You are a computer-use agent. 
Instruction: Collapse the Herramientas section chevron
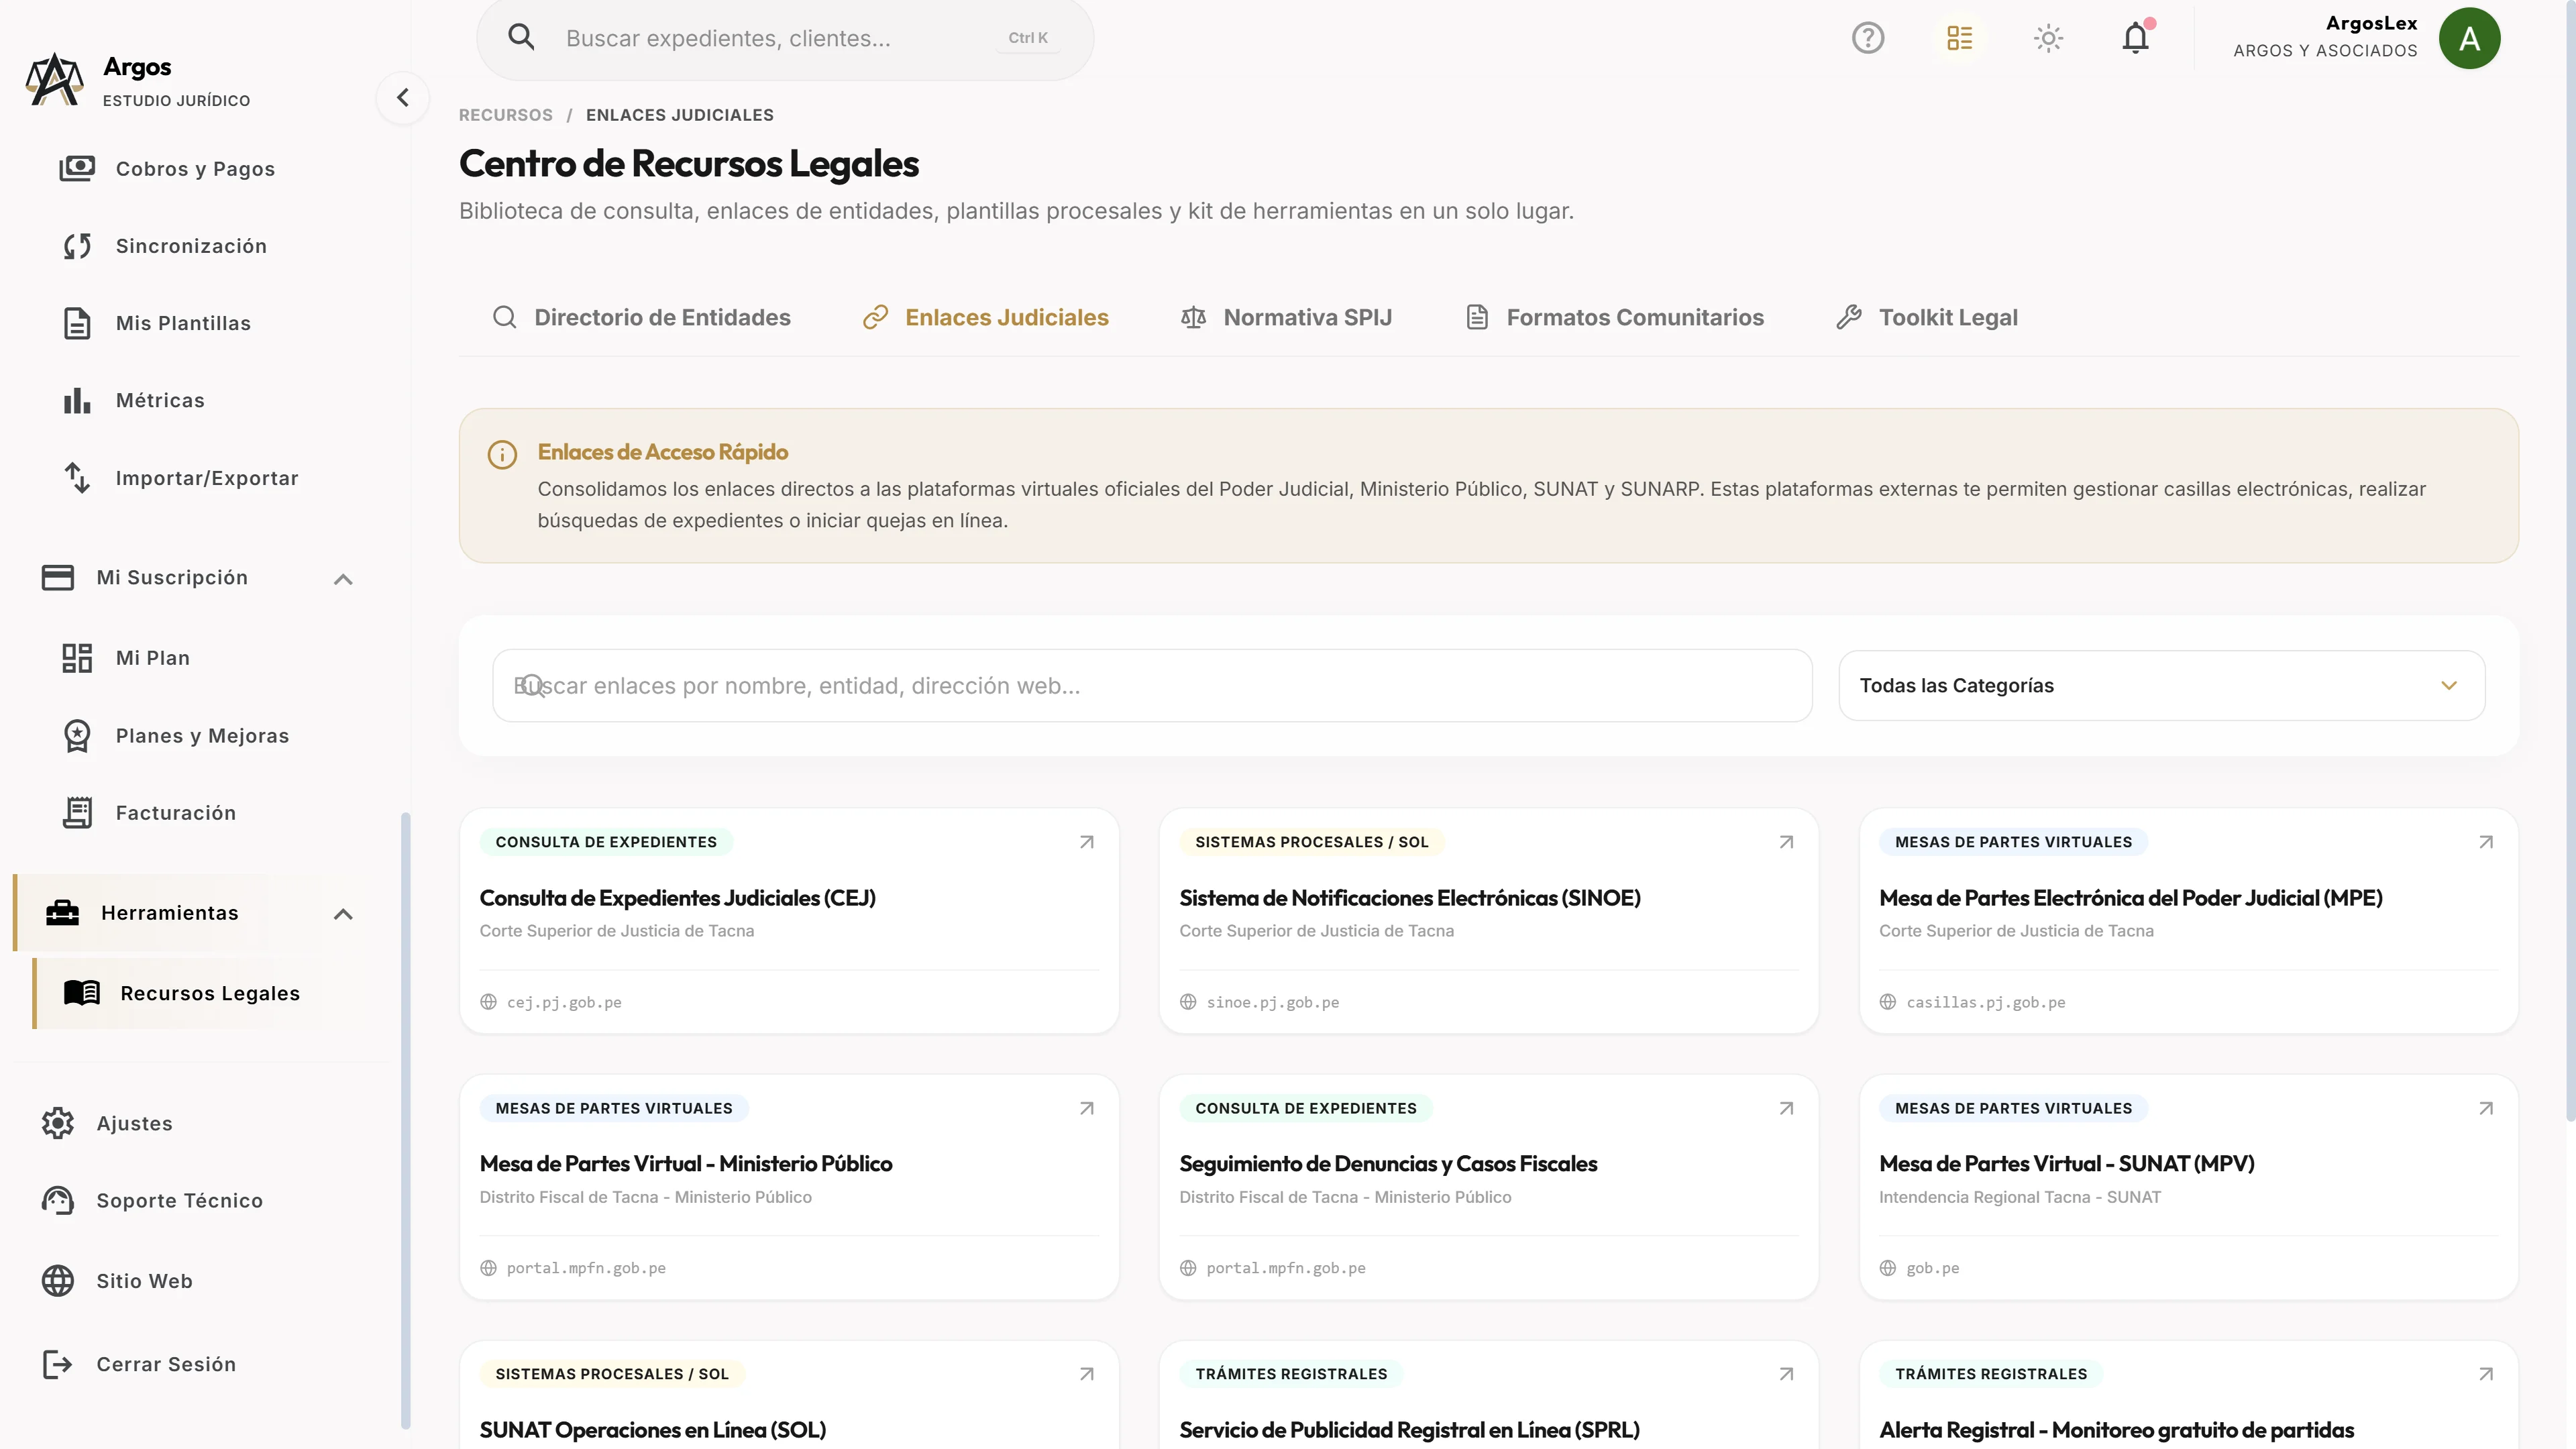coord(343,913)
